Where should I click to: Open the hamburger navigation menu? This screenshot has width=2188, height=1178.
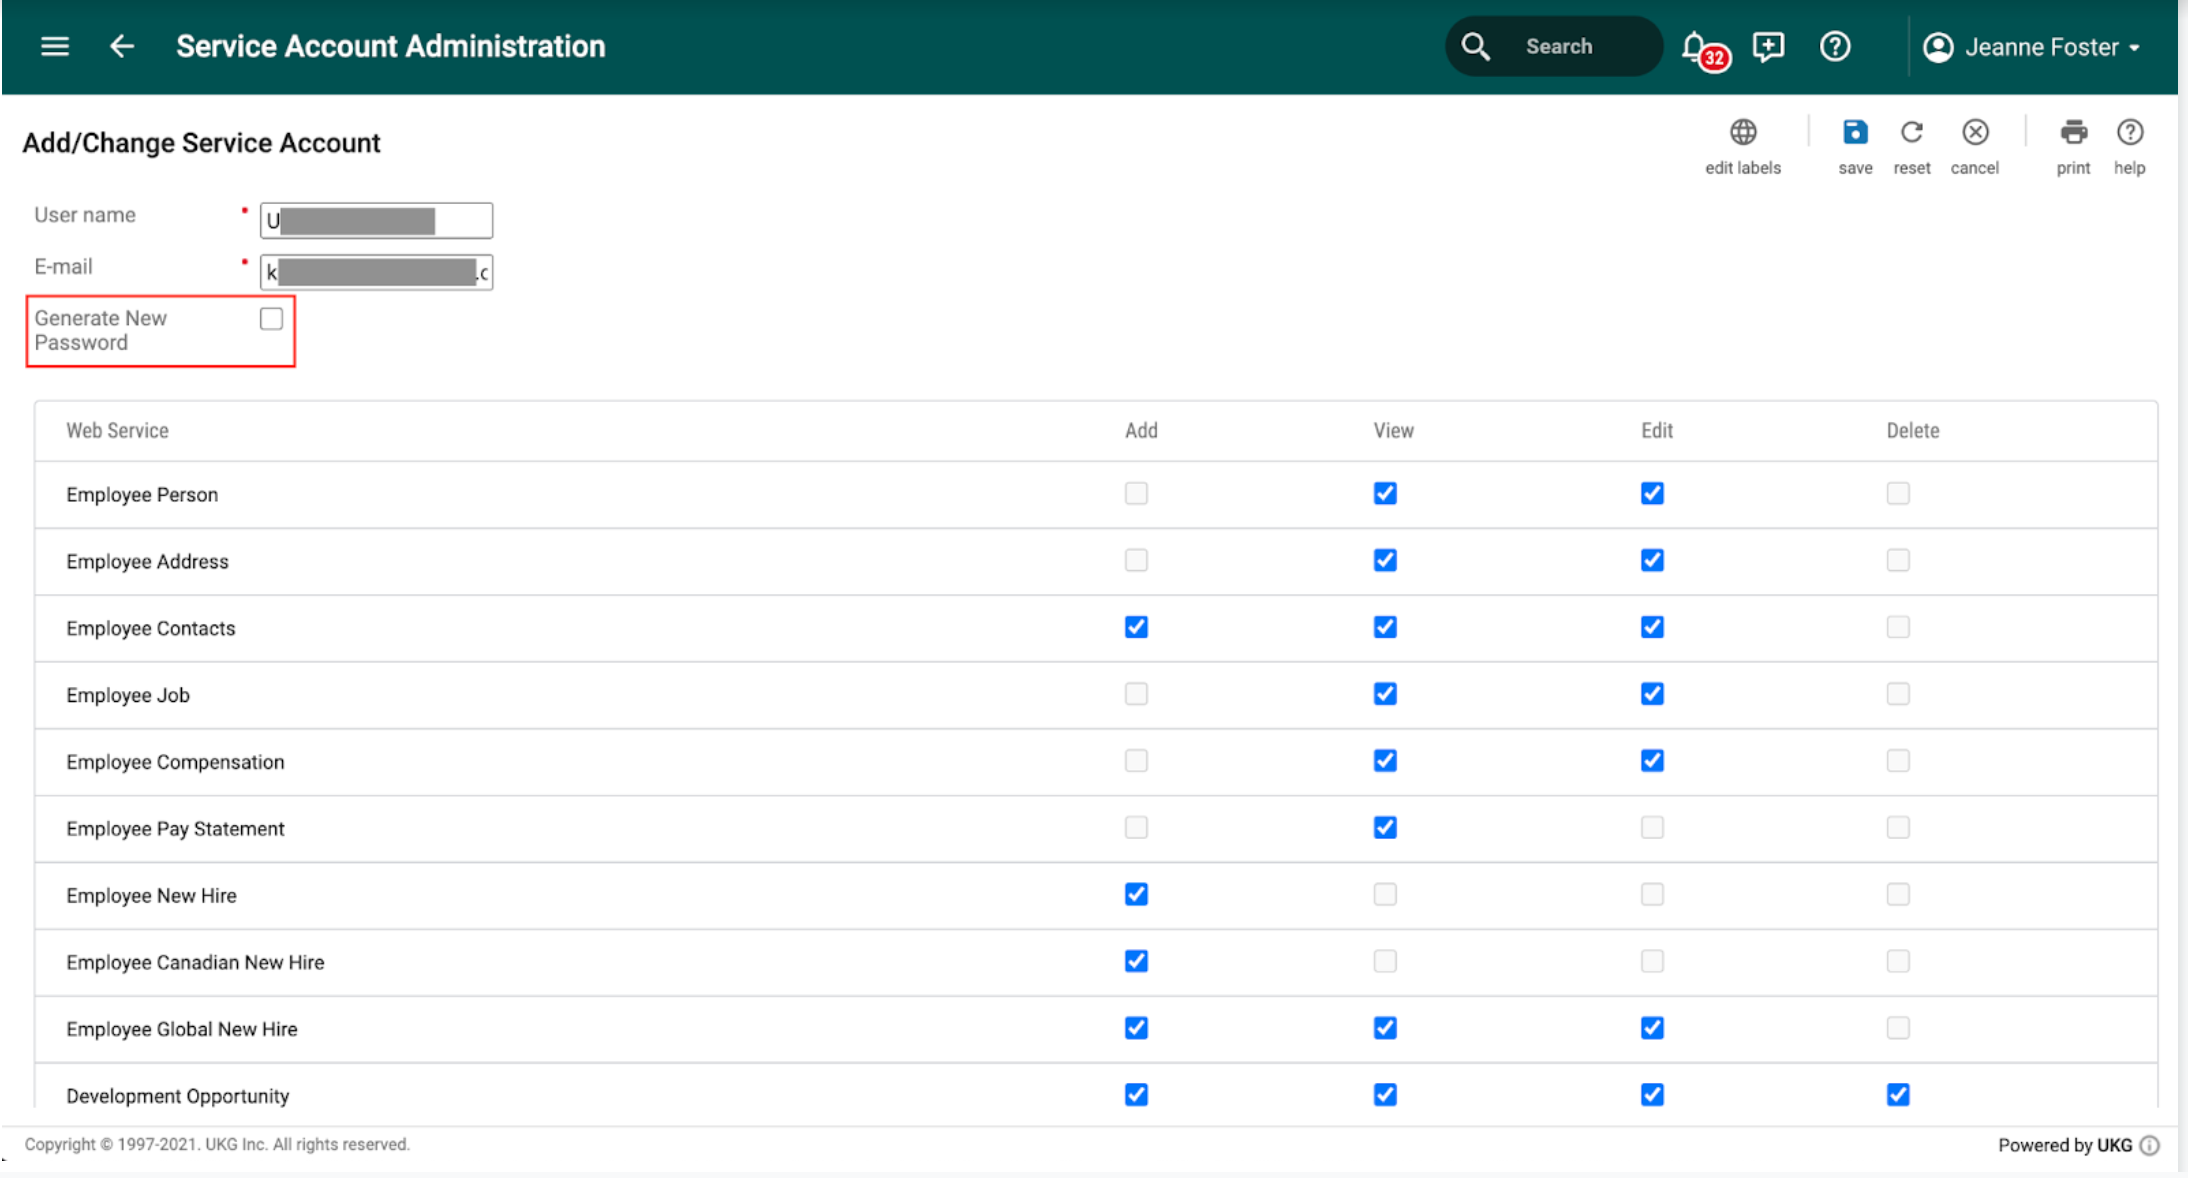55,46
